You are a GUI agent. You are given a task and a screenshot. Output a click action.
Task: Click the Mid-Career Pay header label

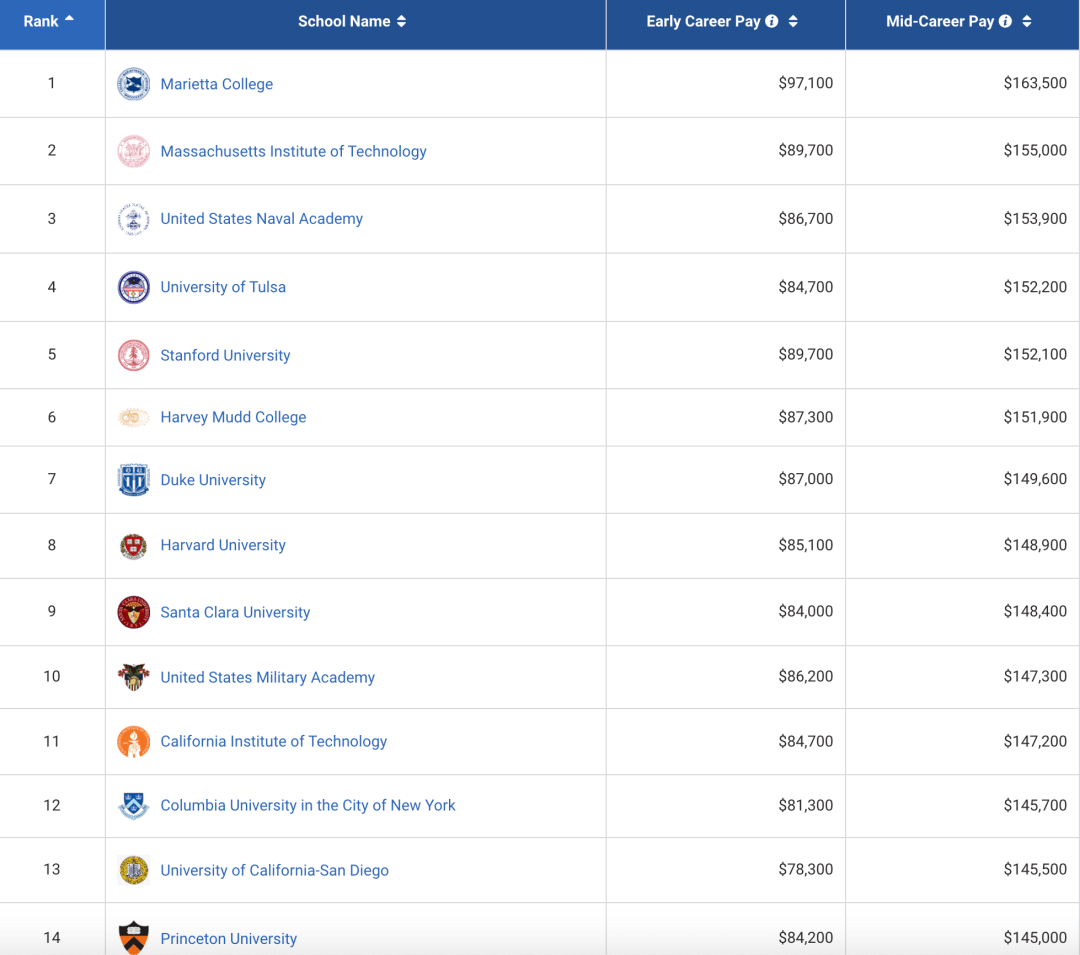(x=940, y=21)
